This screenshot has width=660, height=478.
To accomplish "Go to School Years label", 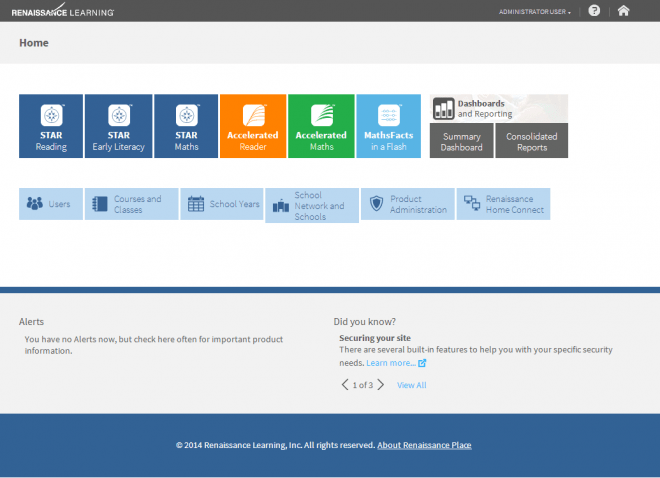I will click(234, 204).
